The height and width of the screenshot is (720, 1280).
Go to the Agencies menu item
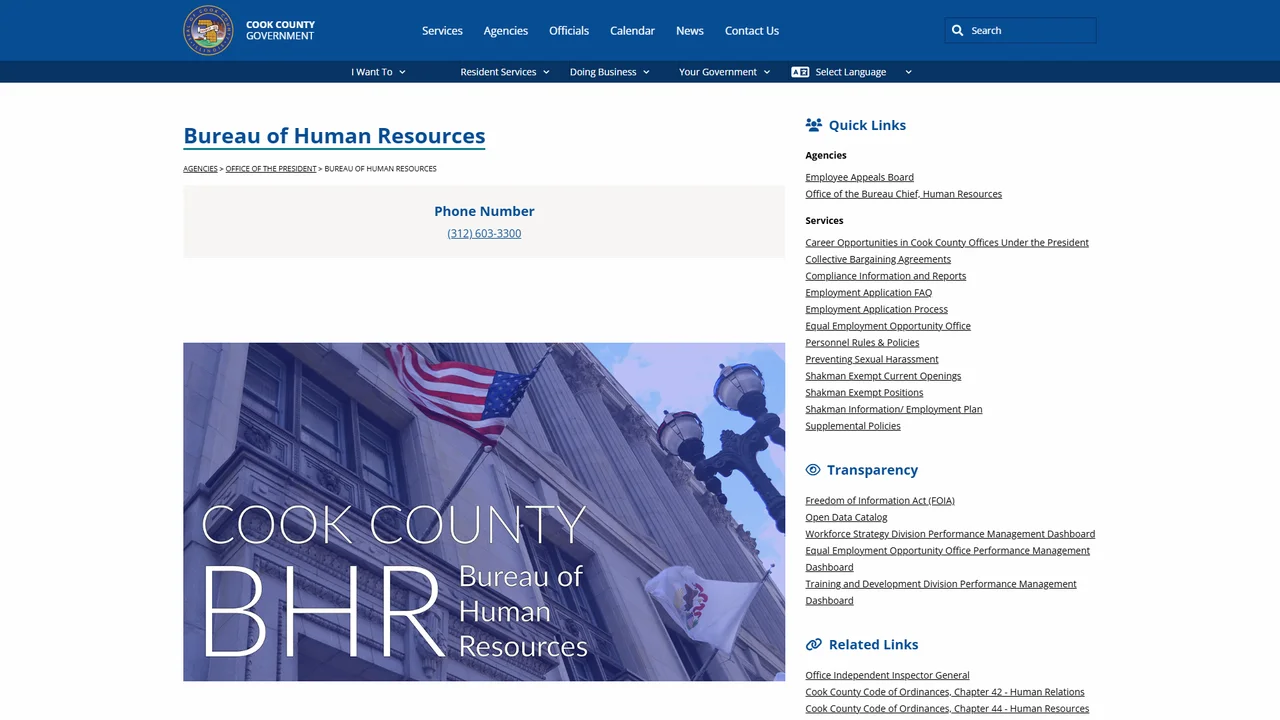pos(506,30)
